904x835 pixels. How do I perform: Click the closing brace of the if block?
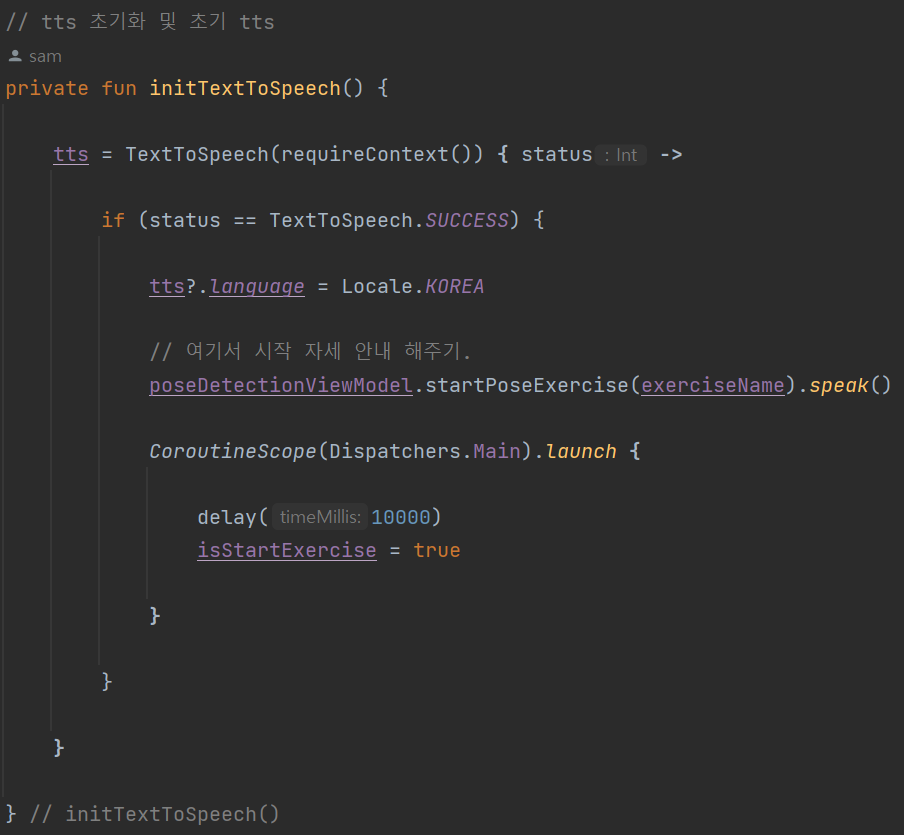click(x=107, y=682)
